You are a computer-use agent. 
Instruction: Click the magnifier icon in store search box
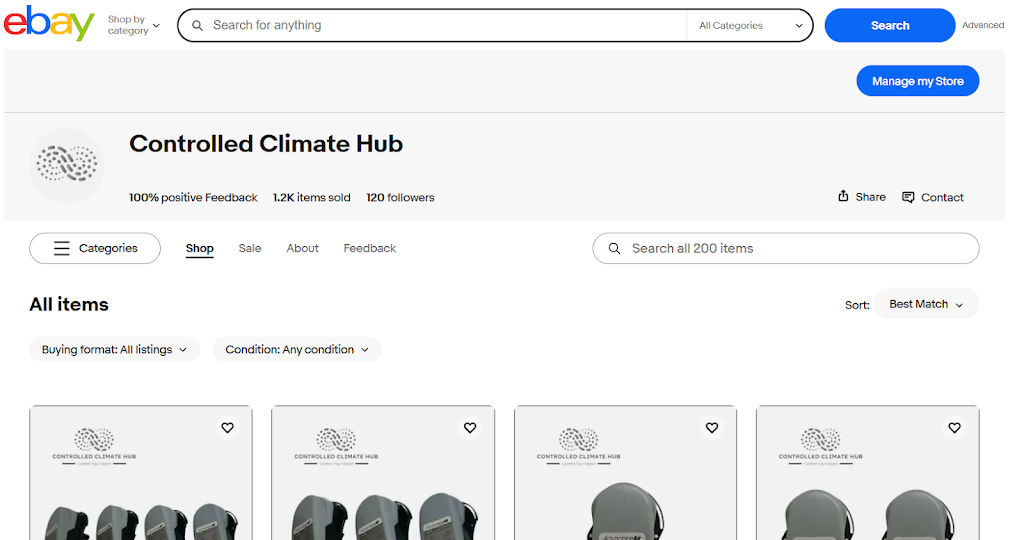pos(614,248)
